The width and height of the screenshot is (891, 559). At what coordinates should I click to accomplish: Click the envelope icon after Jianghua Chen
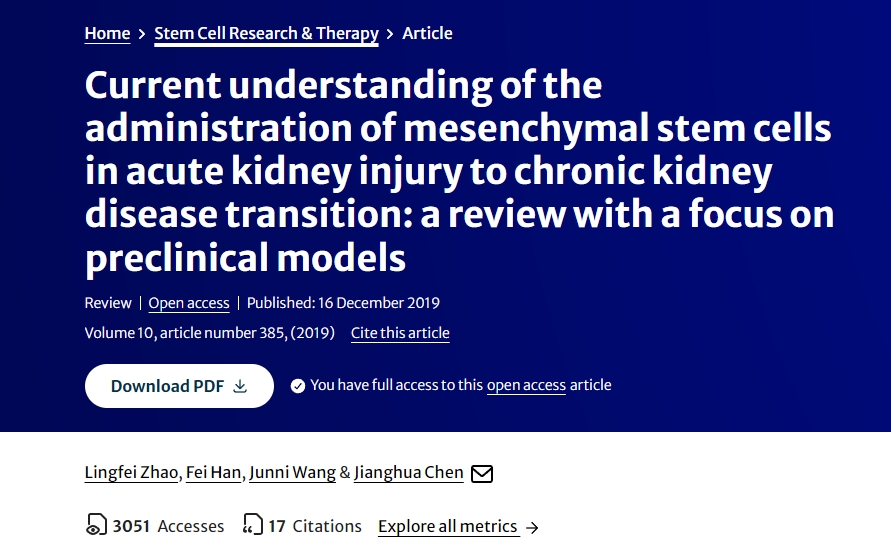pyautogui.click(x=482, y=473)
